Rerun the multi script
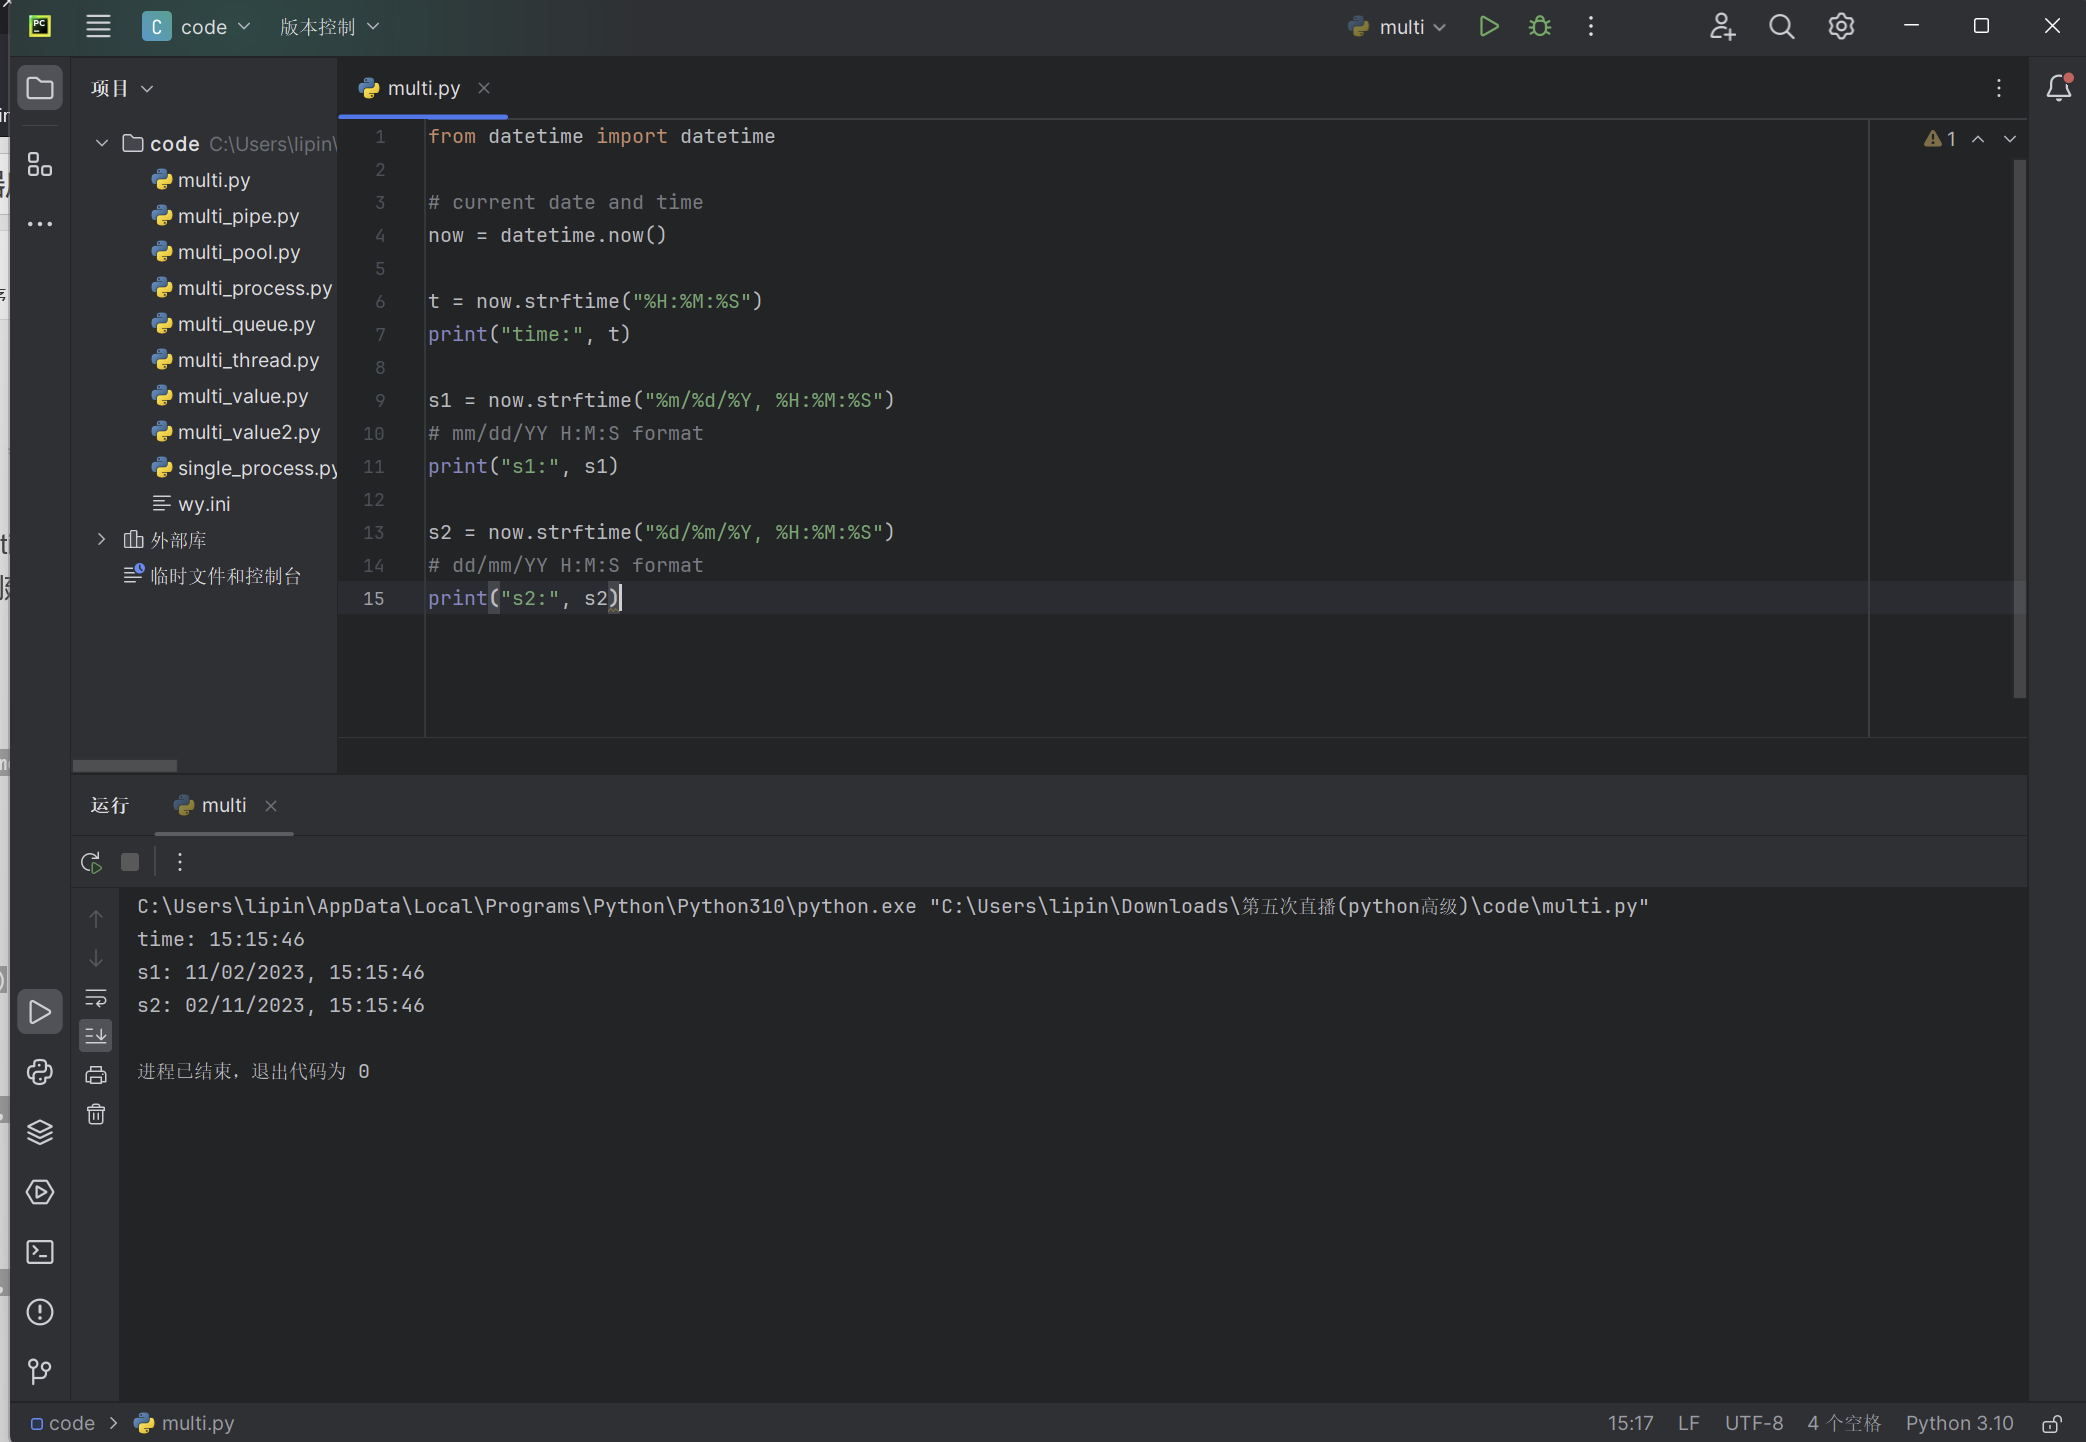The height and width of the screenshot is (1442, 2086). [91, 862]
